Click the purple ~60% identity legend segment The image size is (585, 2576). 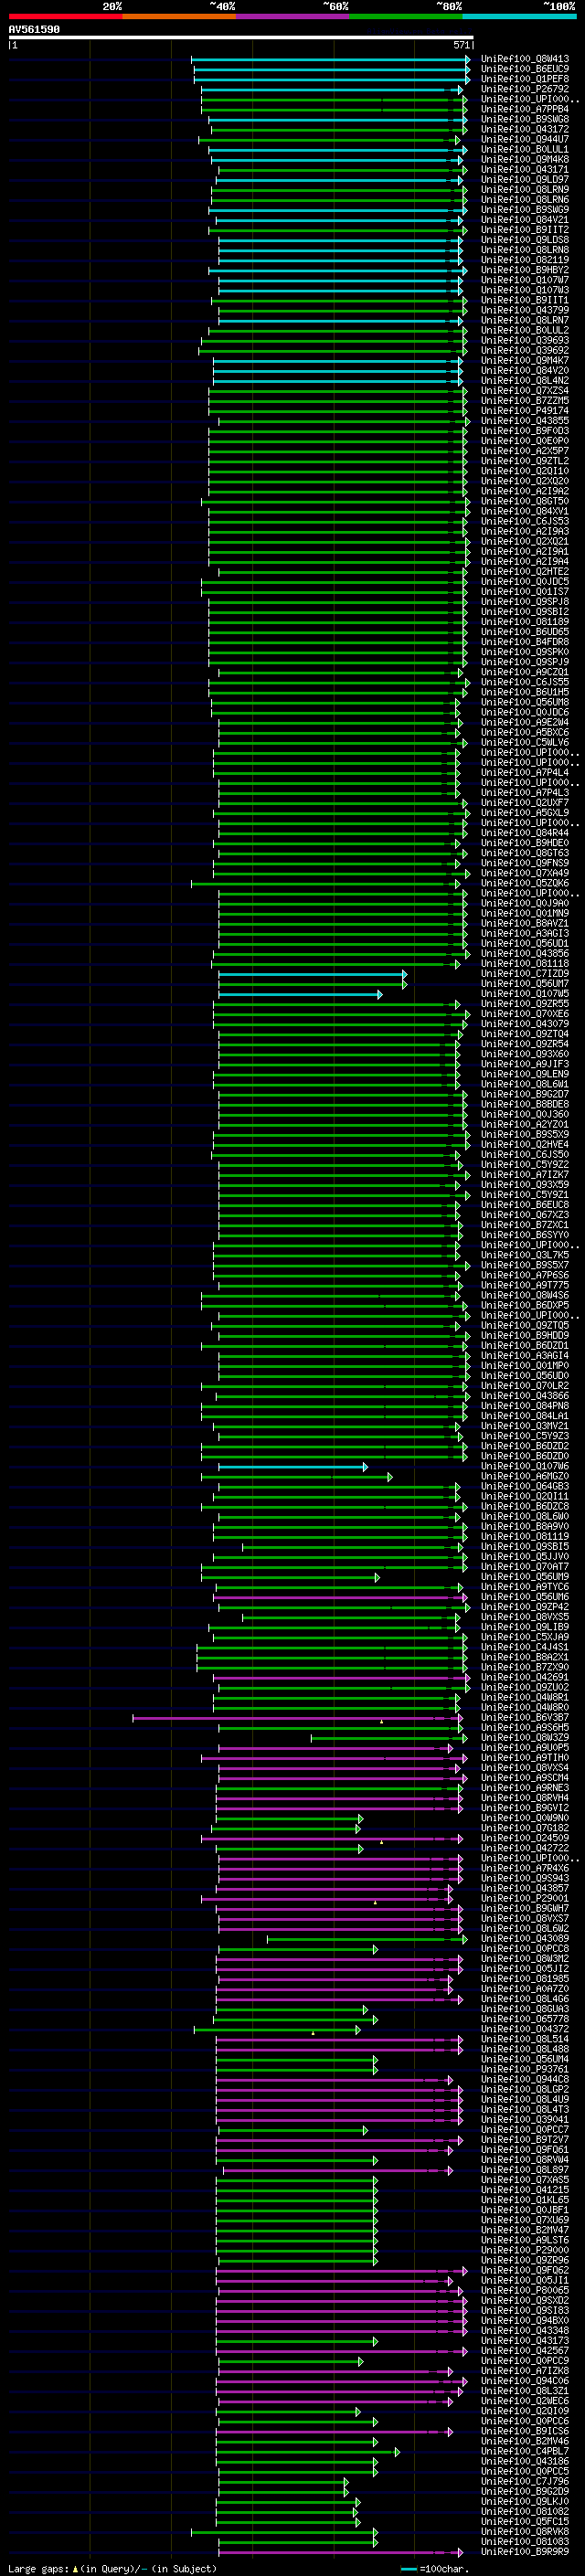click(292, 16)
